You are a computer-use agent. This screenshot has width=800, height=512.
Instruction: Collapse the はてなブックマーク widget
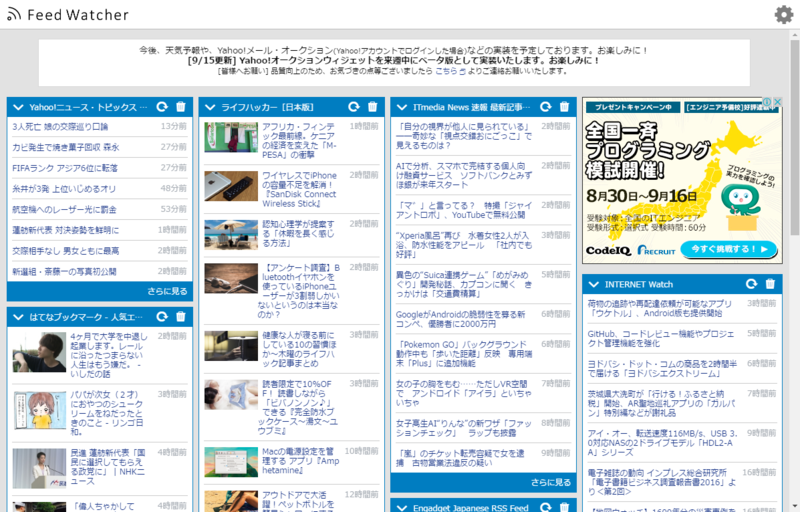pos(18,317)
